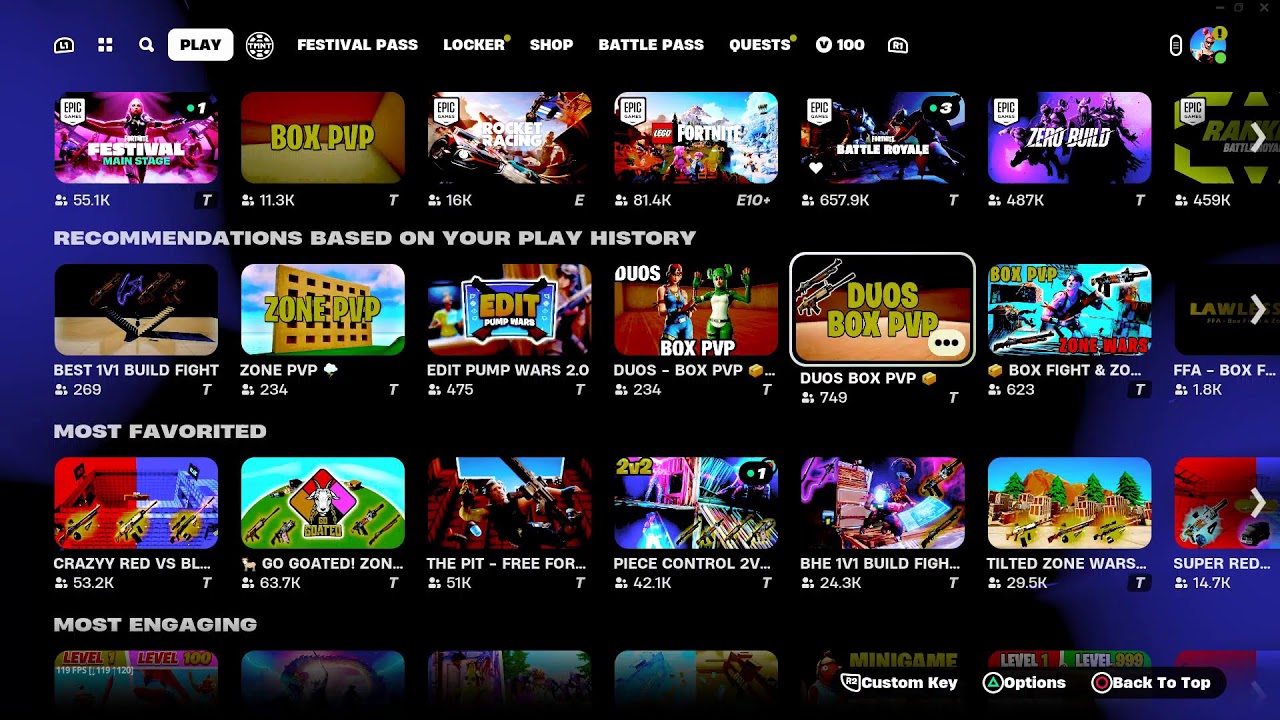
Task: Toggle the favorite heart on Battle Royale tile
Action: [x=816, y=168]
